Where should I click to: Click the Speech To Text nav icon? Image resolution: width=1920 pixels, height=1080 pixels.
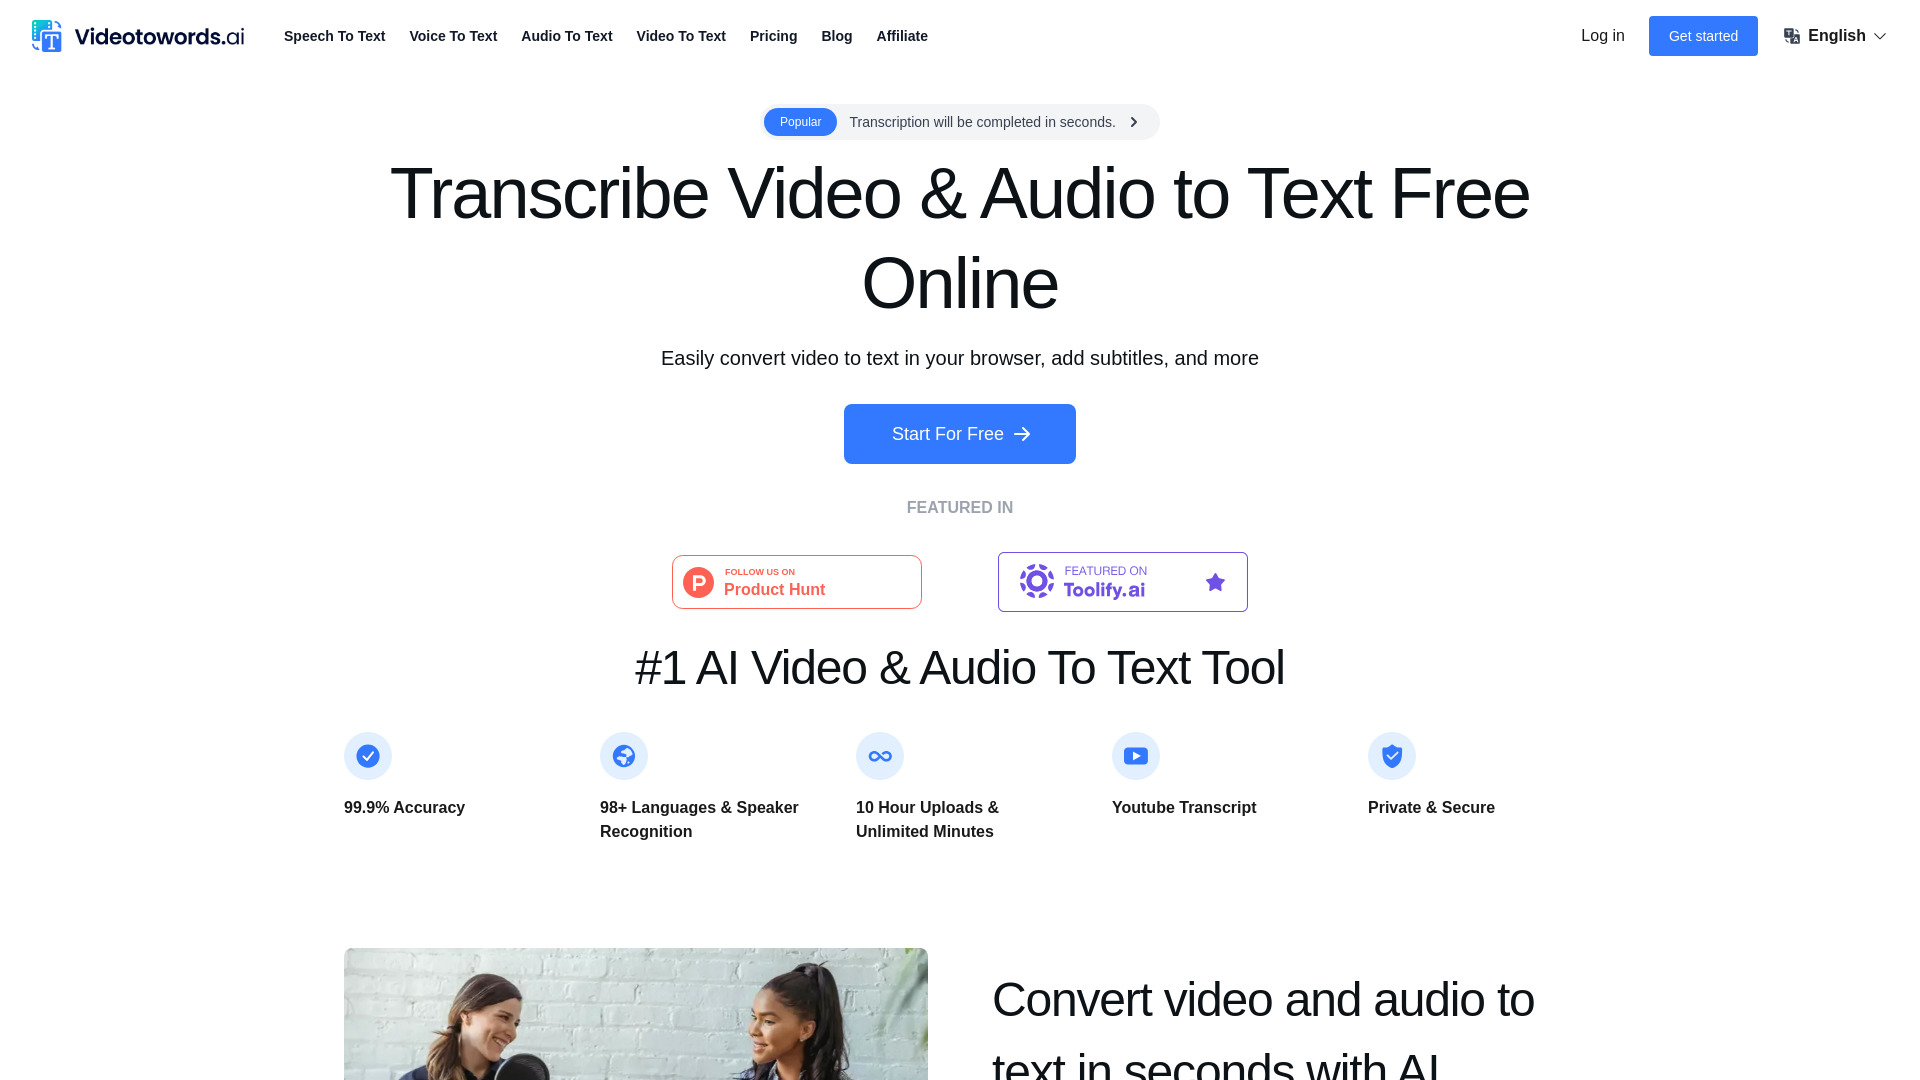(334, 36)
